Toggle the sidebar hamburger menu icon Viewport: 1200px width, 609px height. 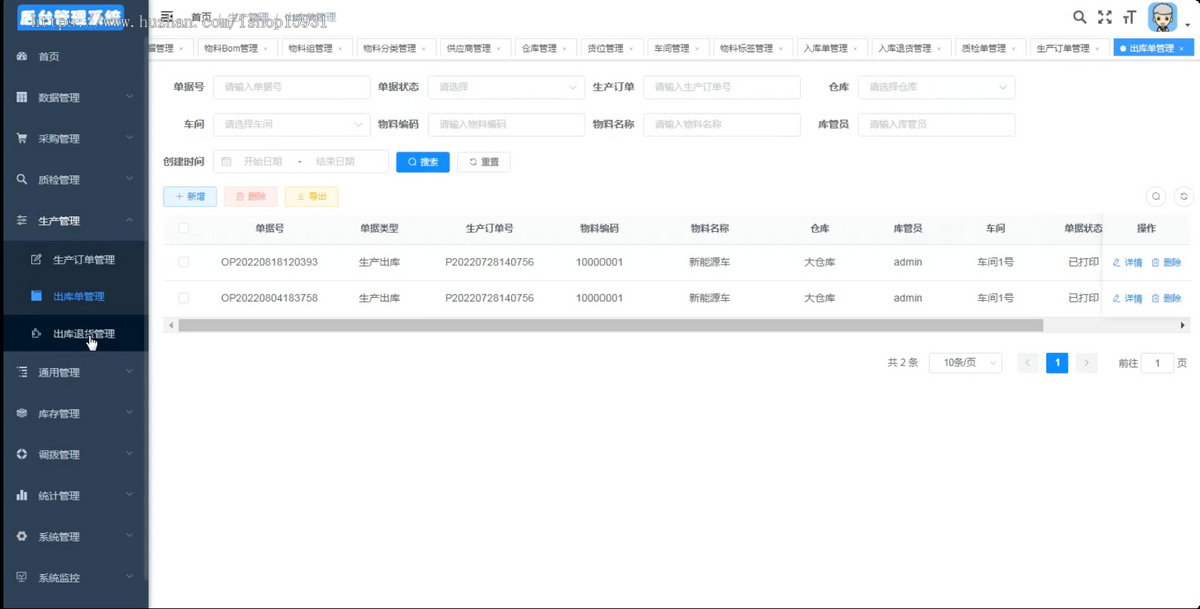(x=167, y=16)
